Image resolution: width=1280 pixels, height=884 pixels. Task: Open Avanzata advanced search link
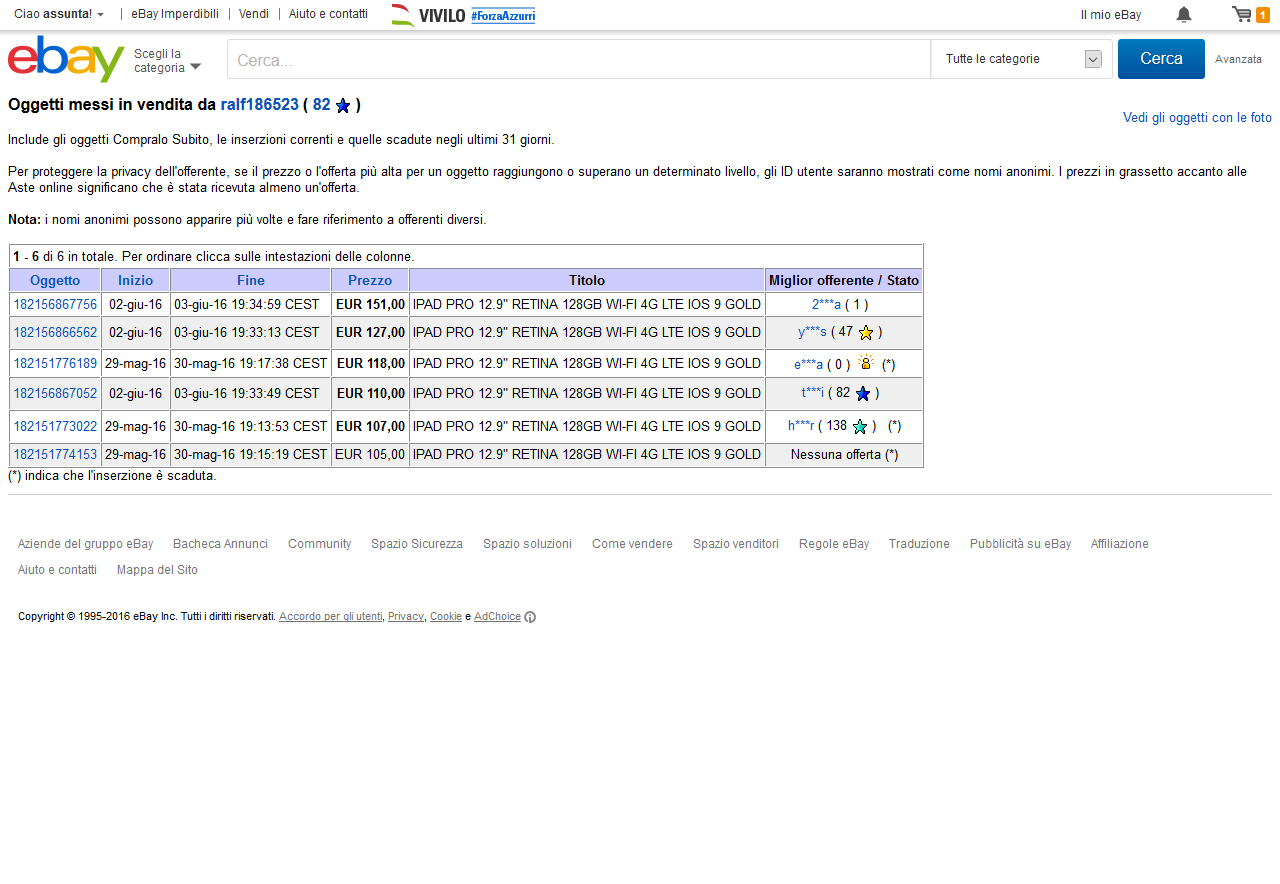coord(1238,59)
